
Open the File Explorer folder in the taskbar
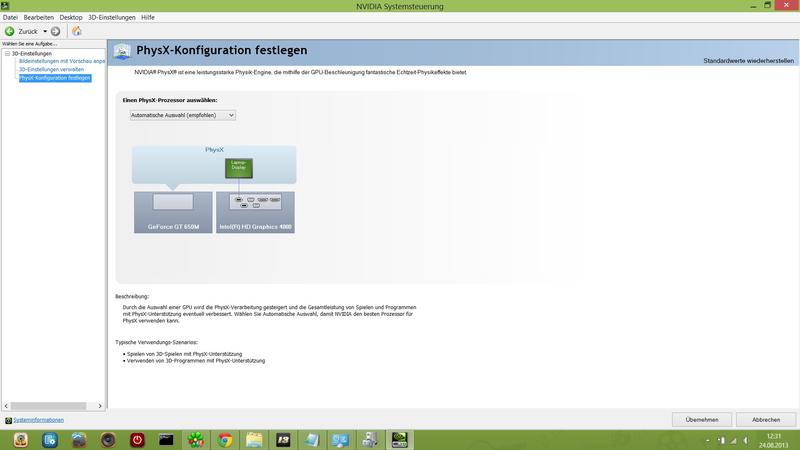pyautogui.click(x=254, y=440)
